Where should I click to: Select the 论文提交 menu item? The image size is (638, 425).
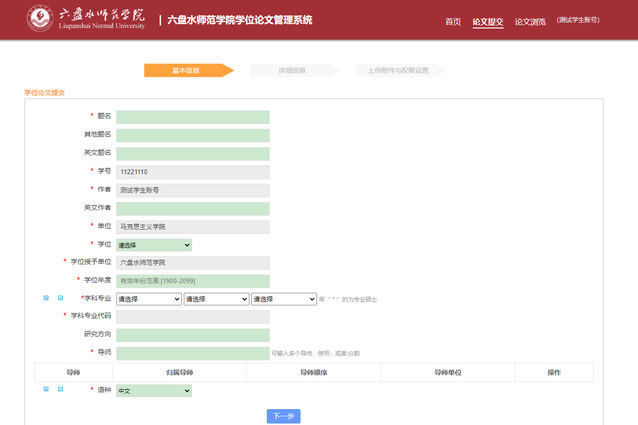point(488,21)
